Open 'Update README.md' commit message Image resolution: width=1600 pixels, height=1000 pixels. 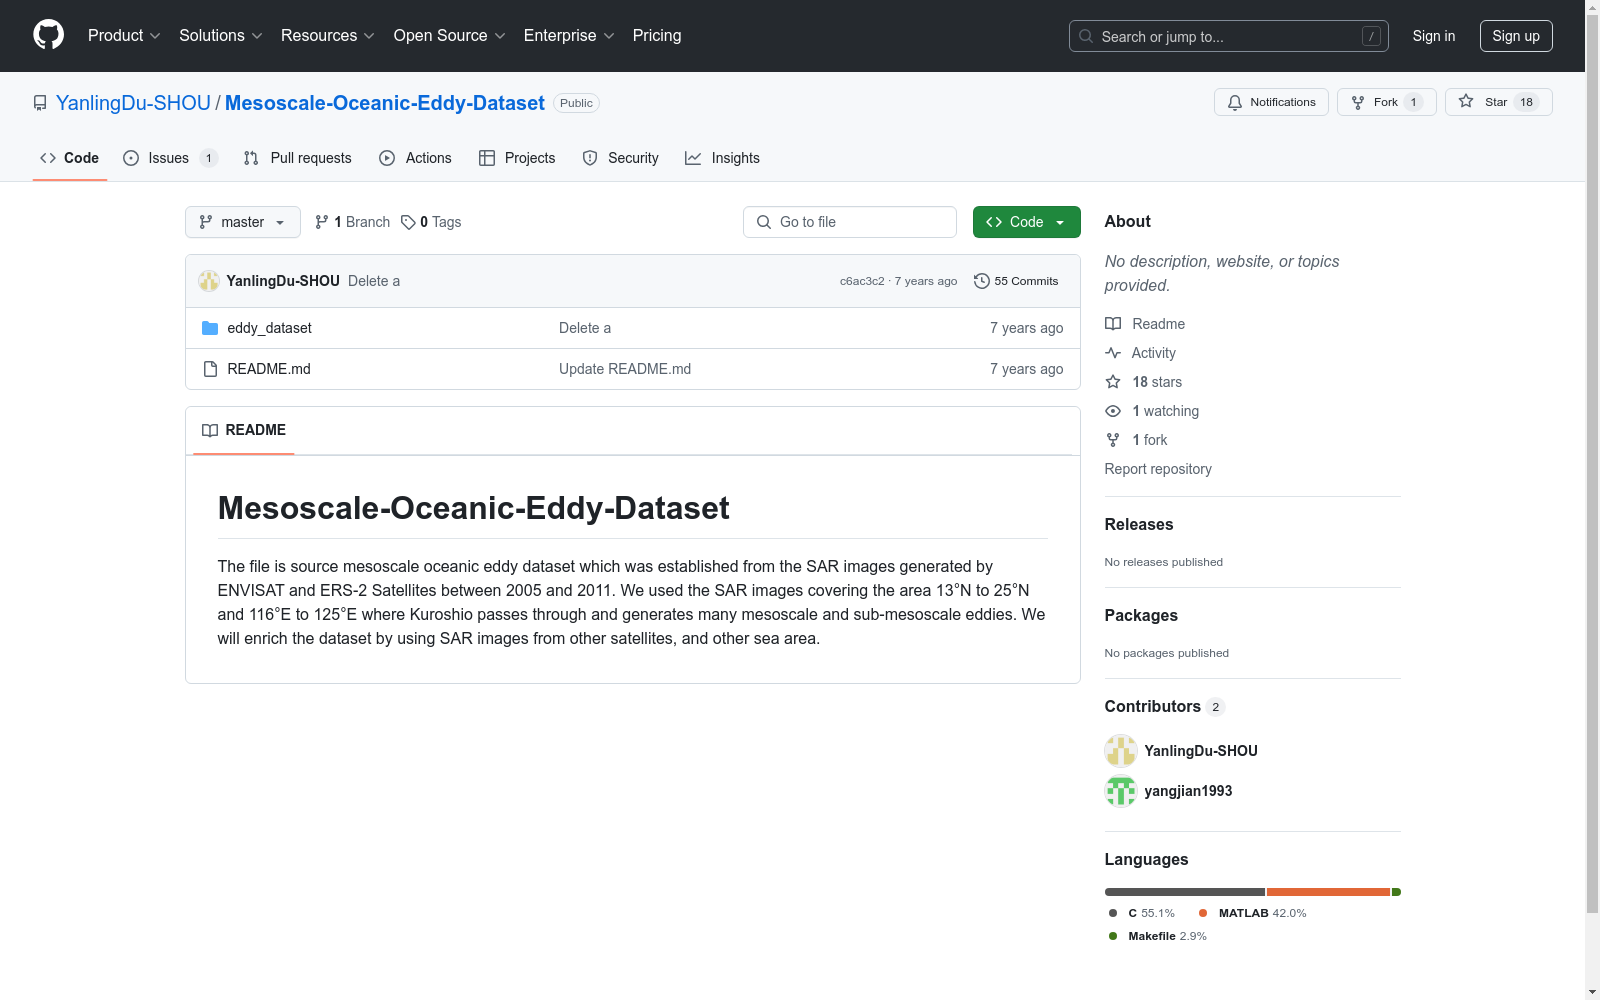[625, 369]
